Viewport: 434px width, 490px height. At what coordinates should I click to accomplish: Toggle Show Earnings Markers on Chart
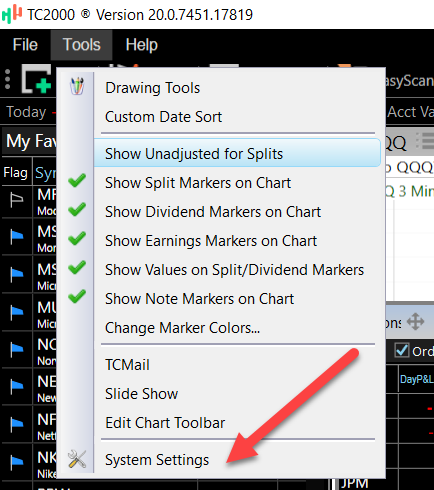click(x=211, y=241)
